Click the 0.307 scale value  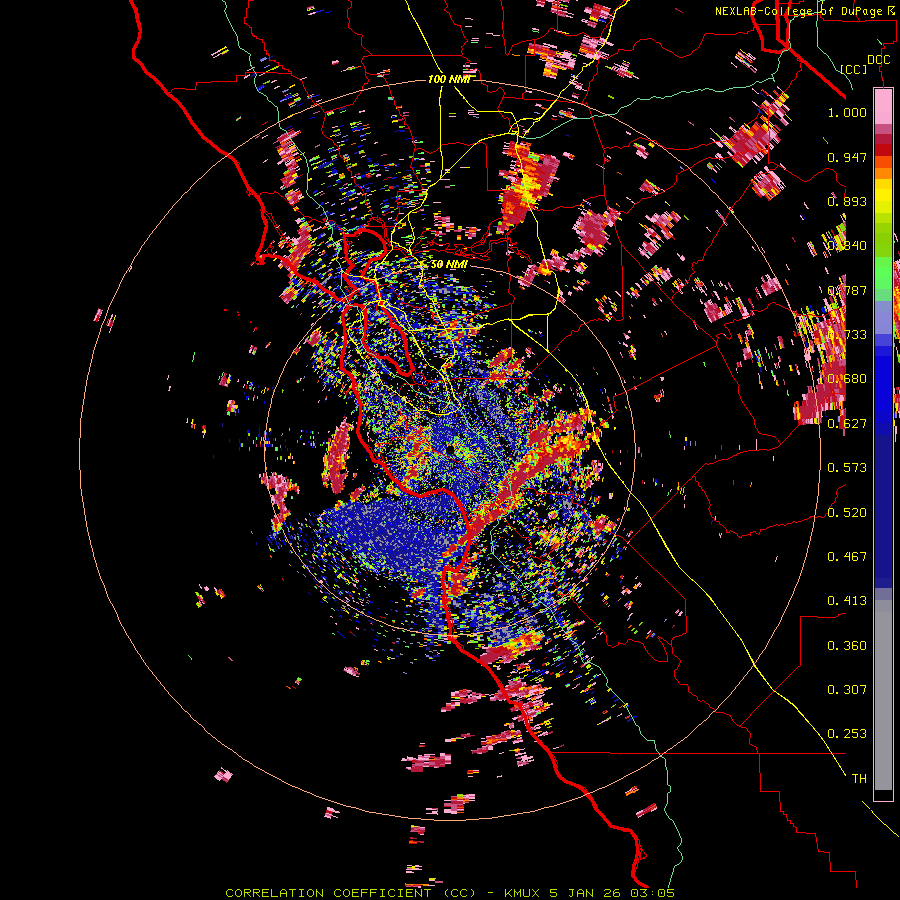tap(847, 689)
